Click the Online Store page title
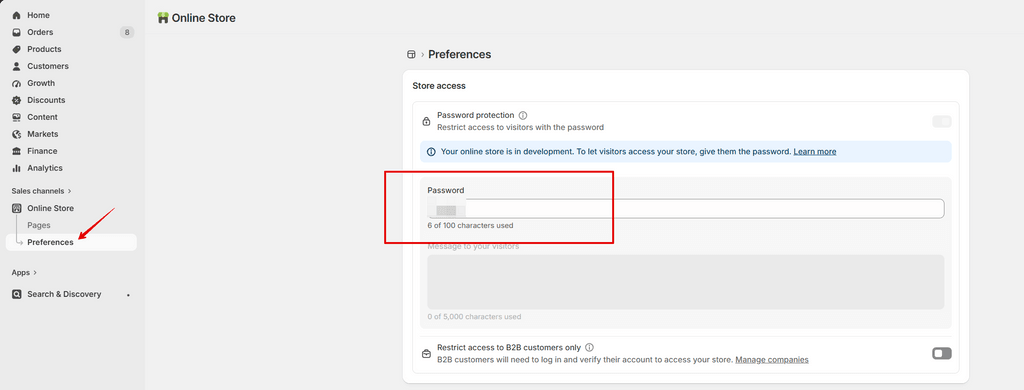This screenshot has height=390, width=1024. (204, 18)
